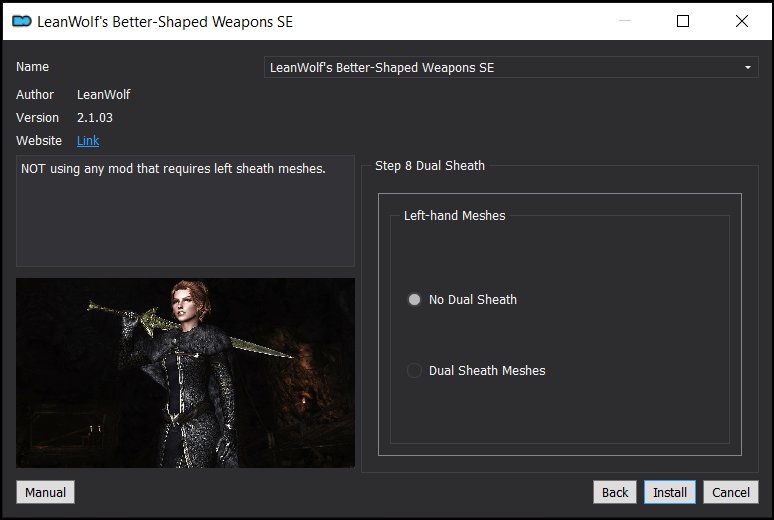Viewport: 774px width, 520px height.
Task: Go to previous step with Back button
Action: pos(615,492)
